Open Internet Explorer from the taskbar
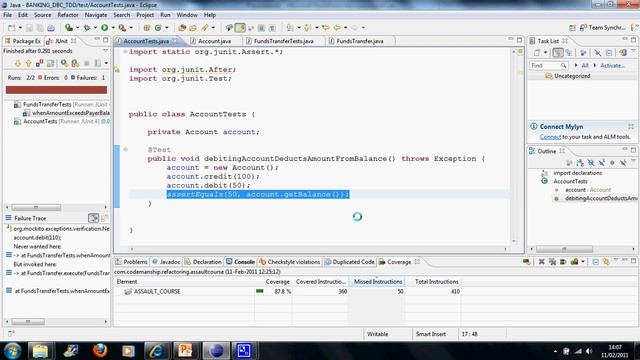This screenshot has width=640, height=360. pyautogui.click(x=156, y=350)
